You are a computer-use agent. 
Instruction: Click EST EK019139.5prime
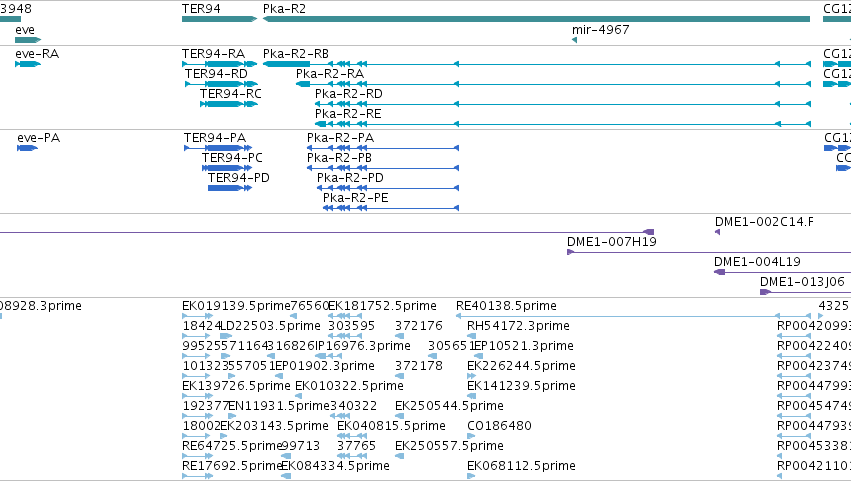[236, 306]
